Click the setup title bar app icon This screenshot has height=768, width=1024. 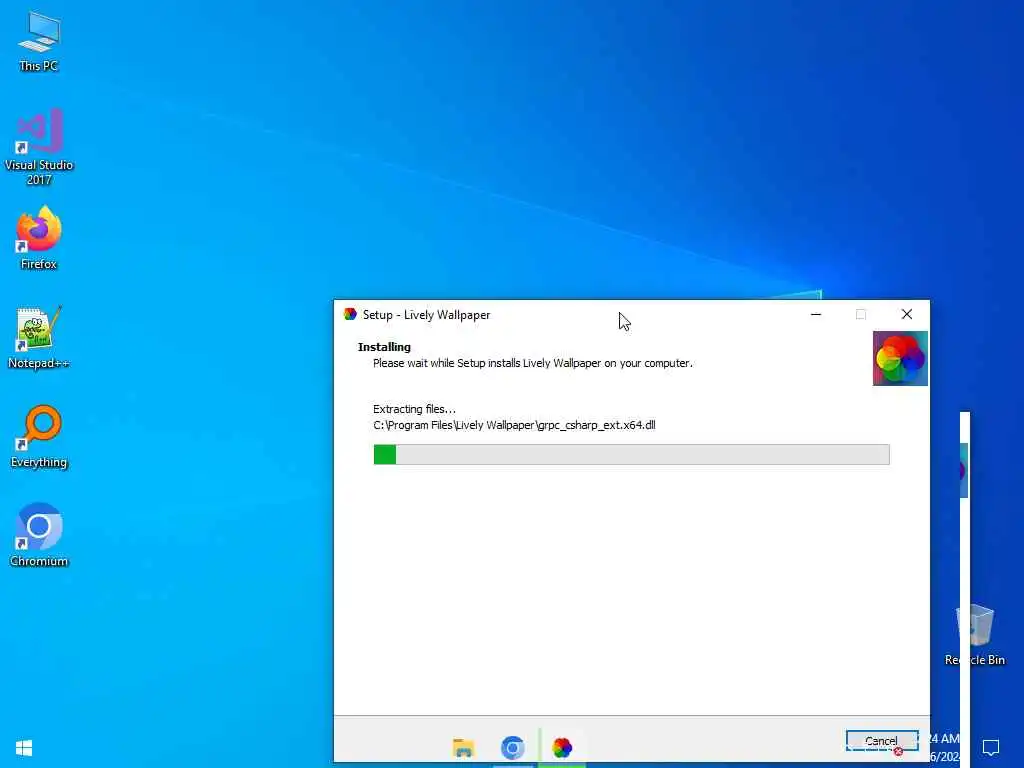(x=350, y=314)
